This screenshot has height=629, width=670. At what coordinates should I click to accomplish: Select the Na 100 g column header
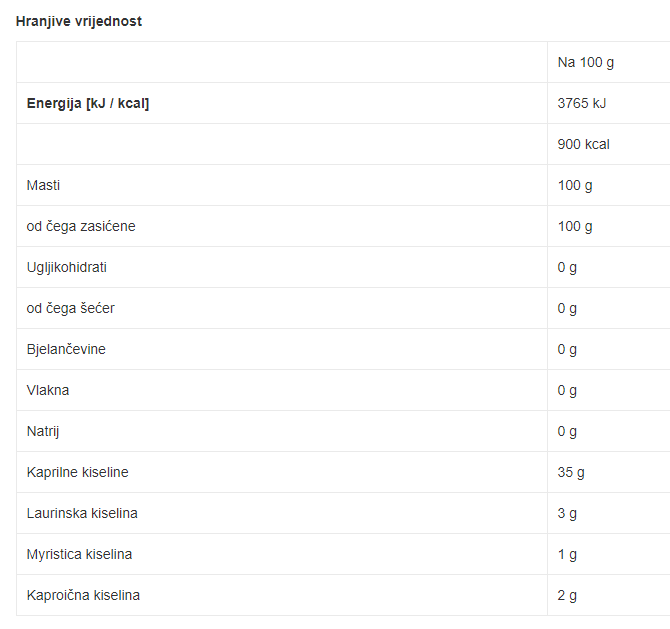click(585, 62)
